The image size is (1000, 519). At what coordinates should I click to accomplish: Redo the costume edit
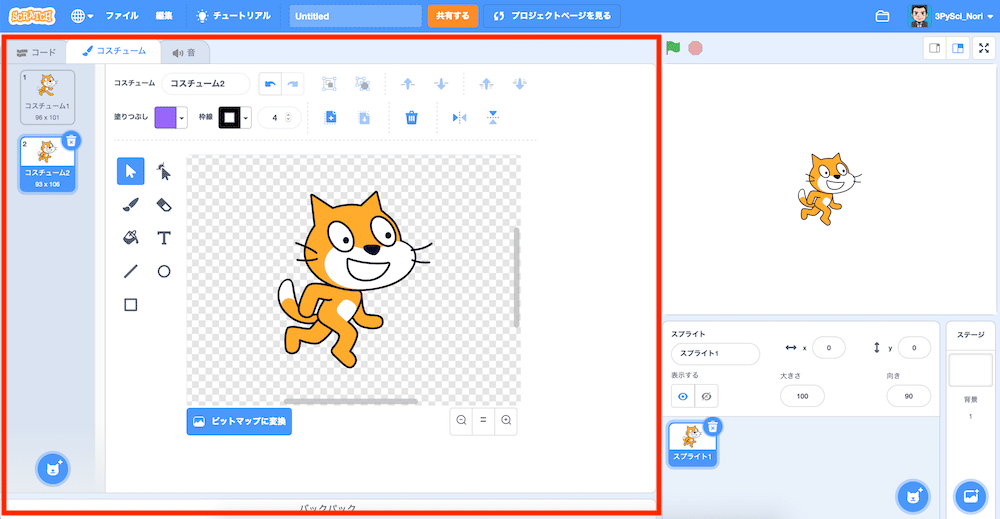point(293,84)
